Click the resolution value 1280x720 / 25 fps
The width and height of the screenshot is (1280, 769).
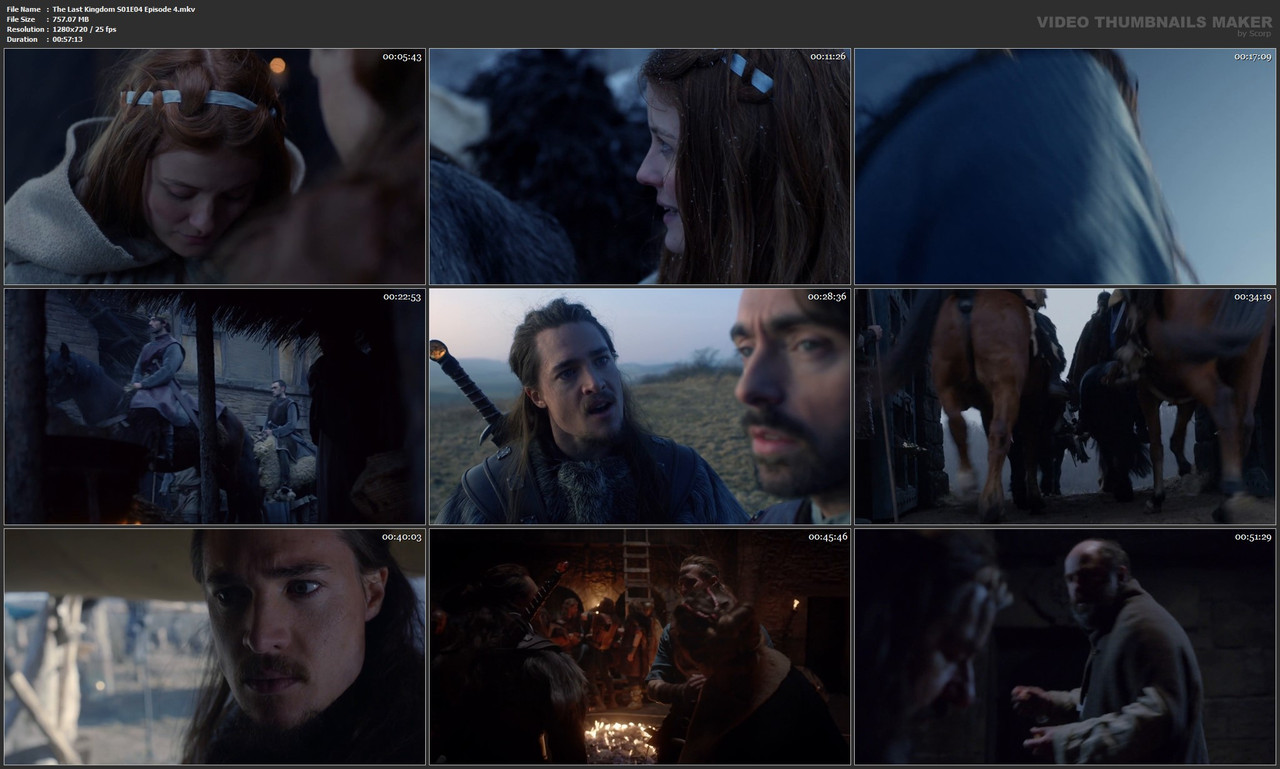[84, 29]
